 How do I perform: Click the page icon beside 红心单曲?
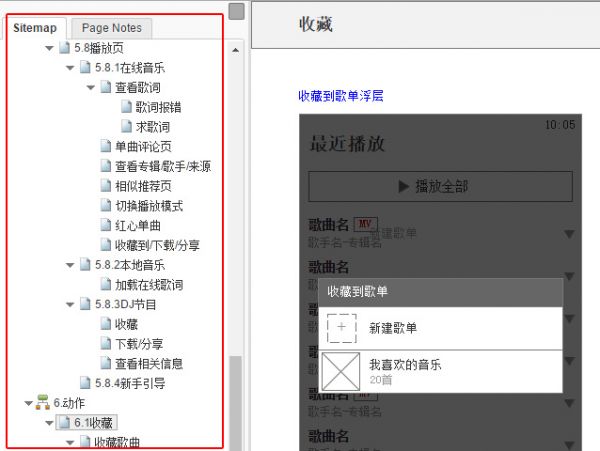pyautogui.click(x=106, y=225)
